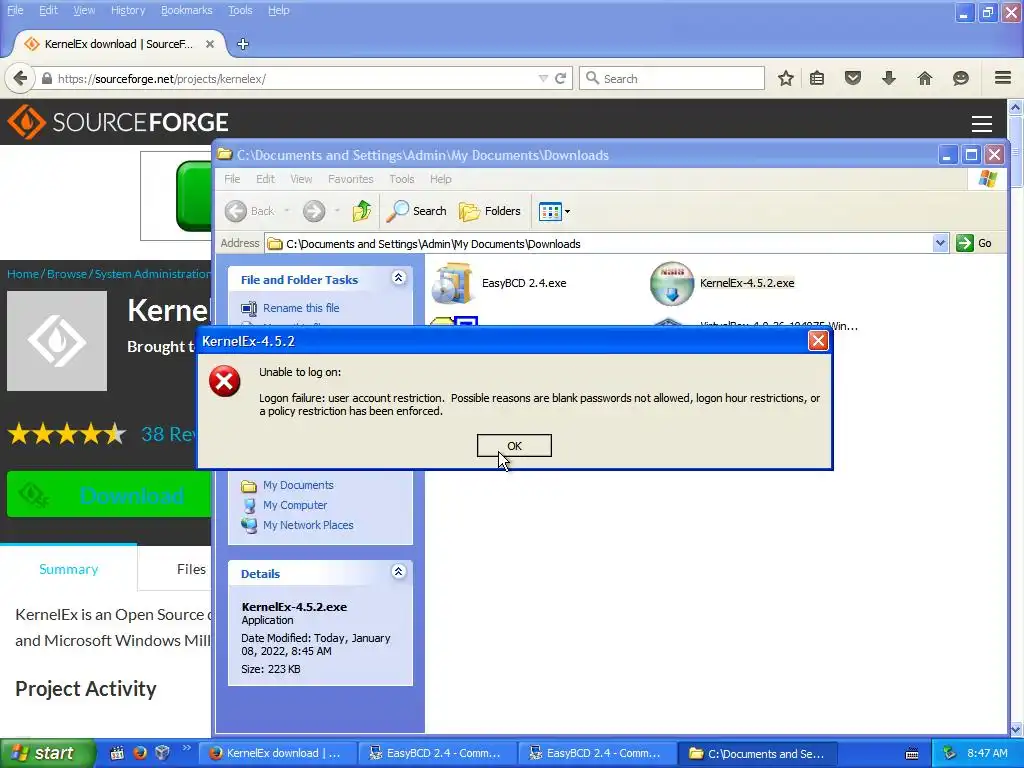
Task: Go to Firefox home page icon
Action: tap(925, 78)
